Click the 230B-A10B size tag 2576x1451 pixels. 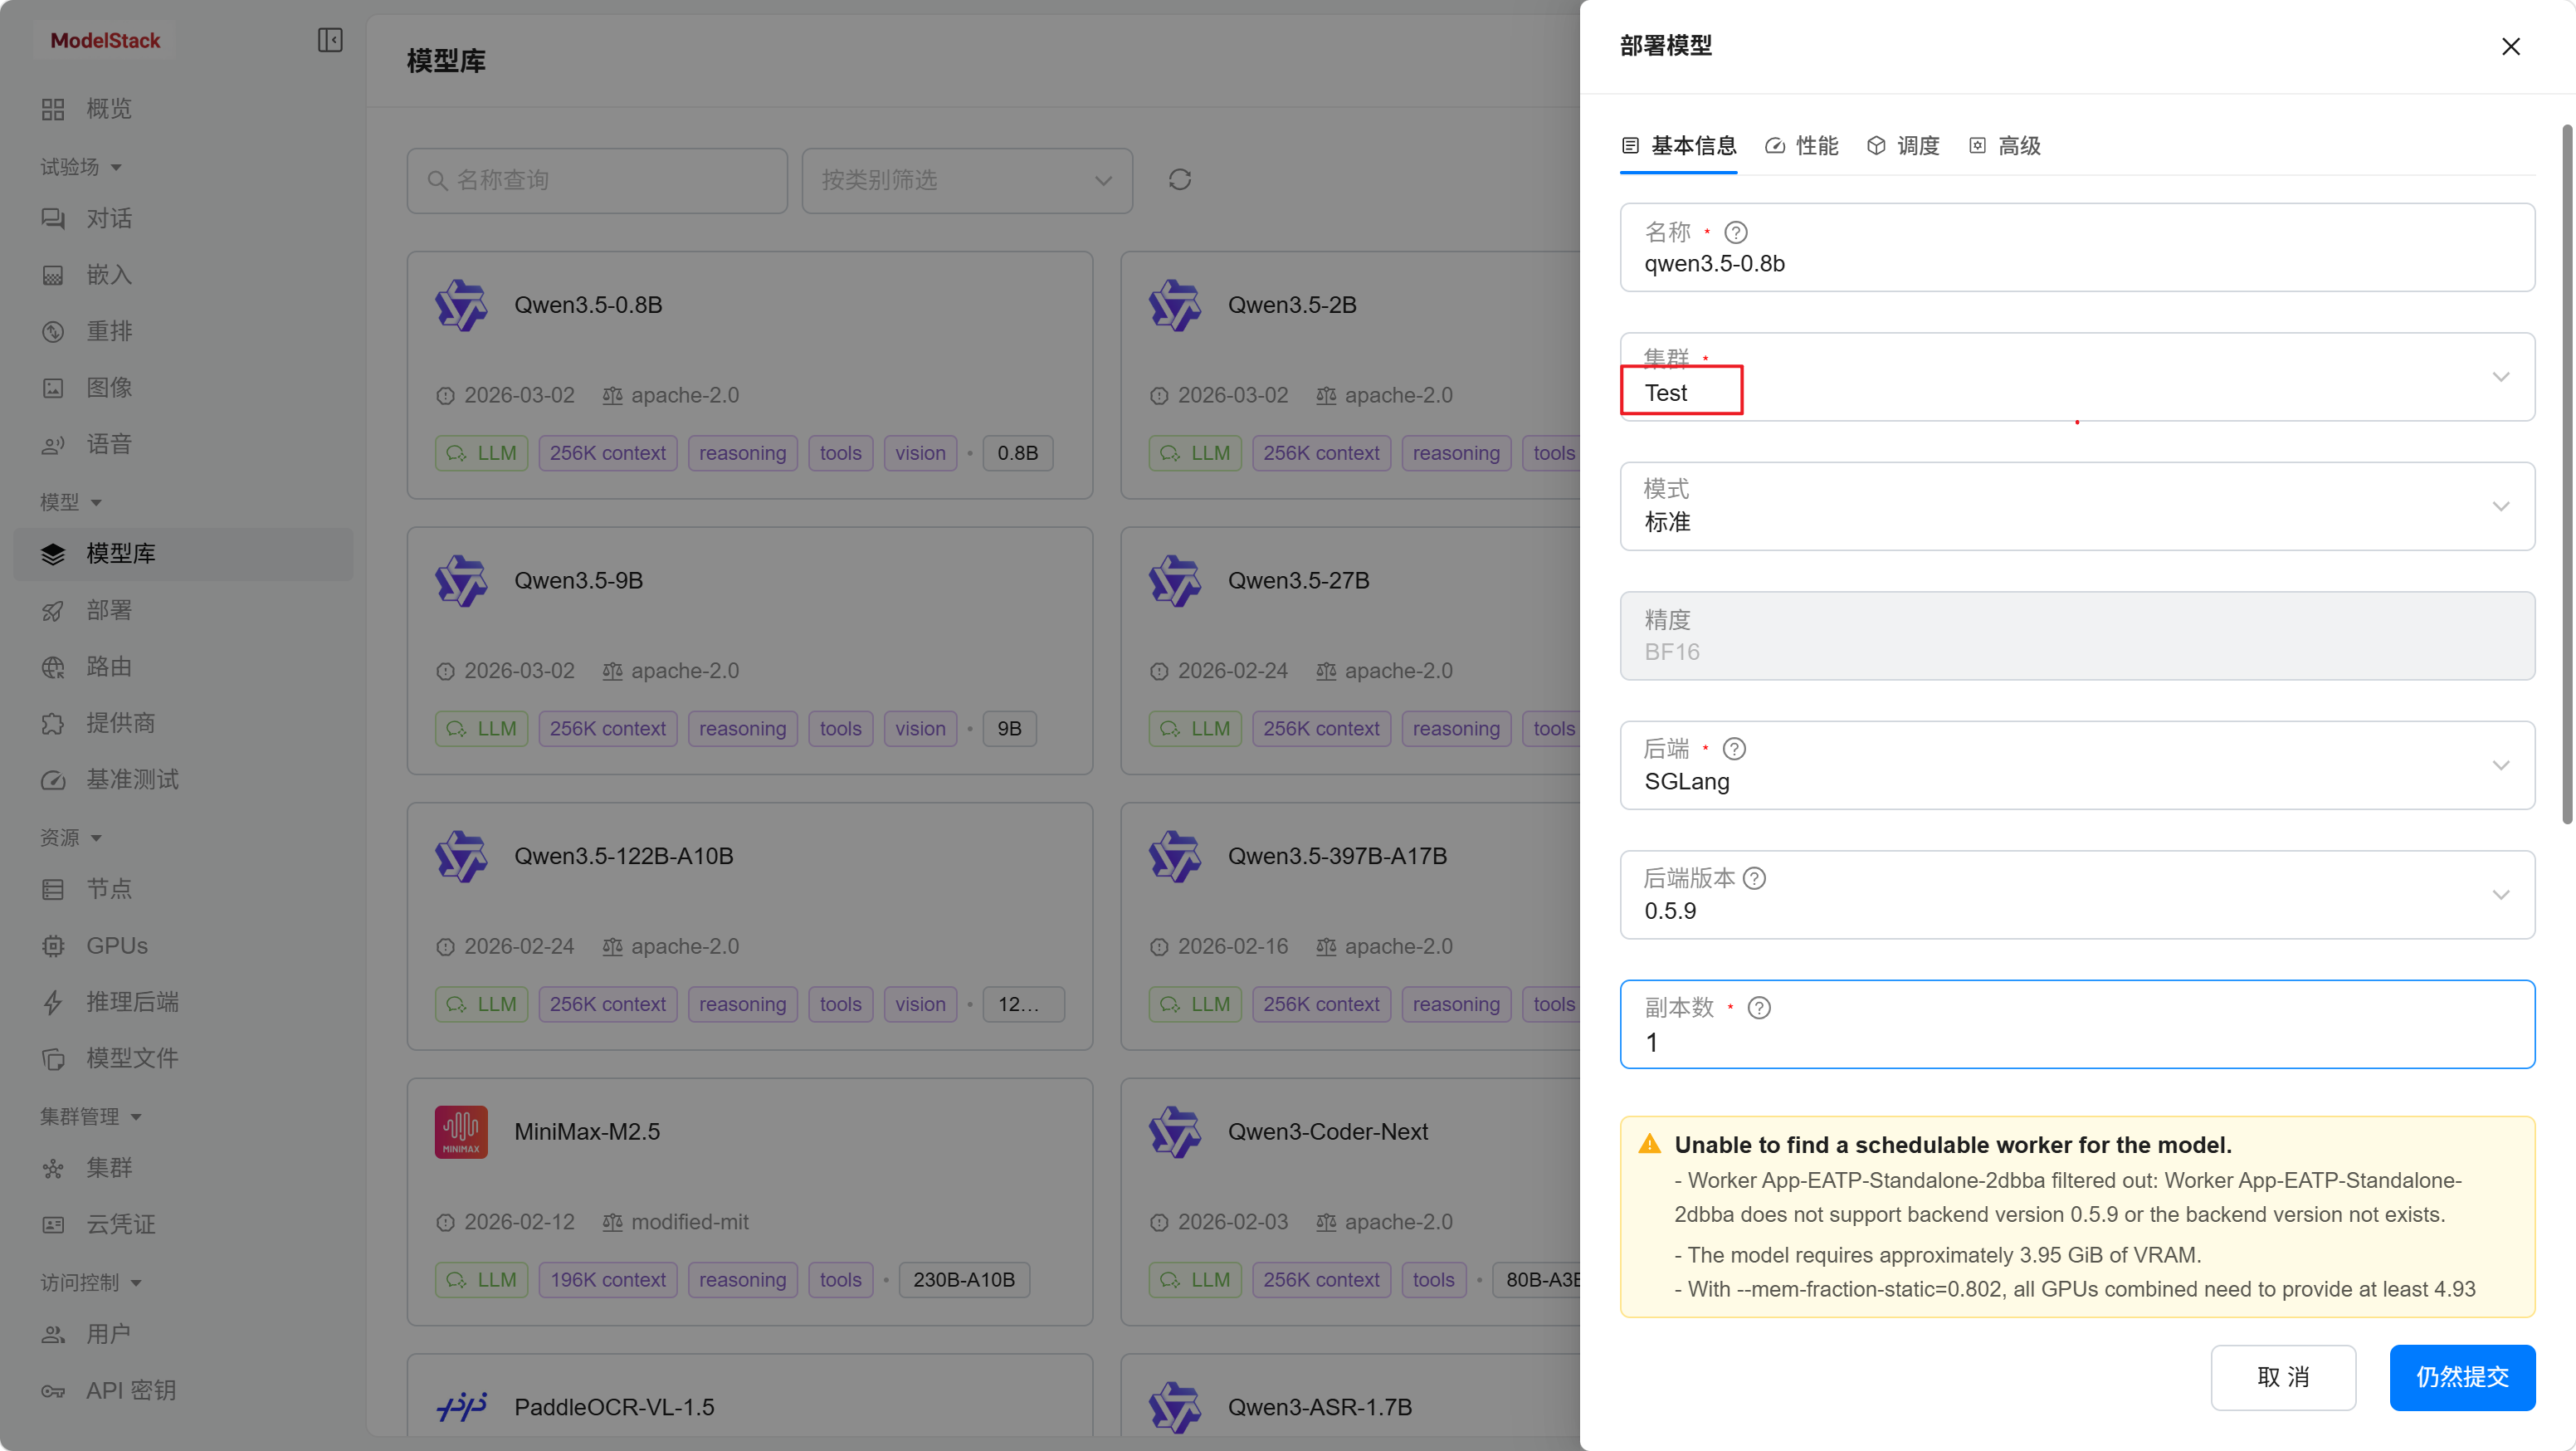pos(963,1280)
